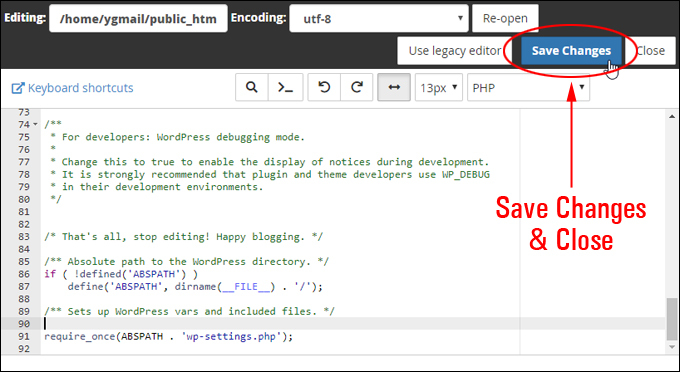This screenshot has width=680, height=372.
Task: Click the 'Sets up WordPress vars' comment line
Action: click(x=190, y=312)
